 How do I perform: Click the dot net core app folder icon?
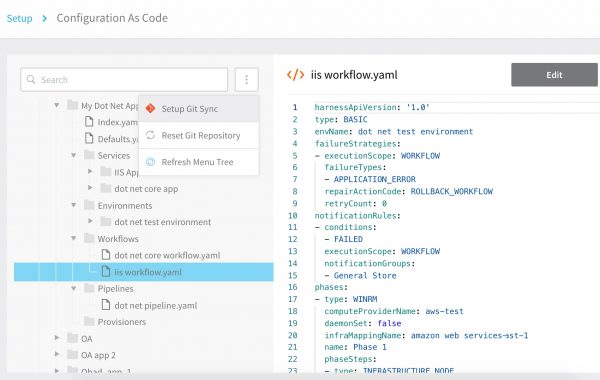pos(106,188)
